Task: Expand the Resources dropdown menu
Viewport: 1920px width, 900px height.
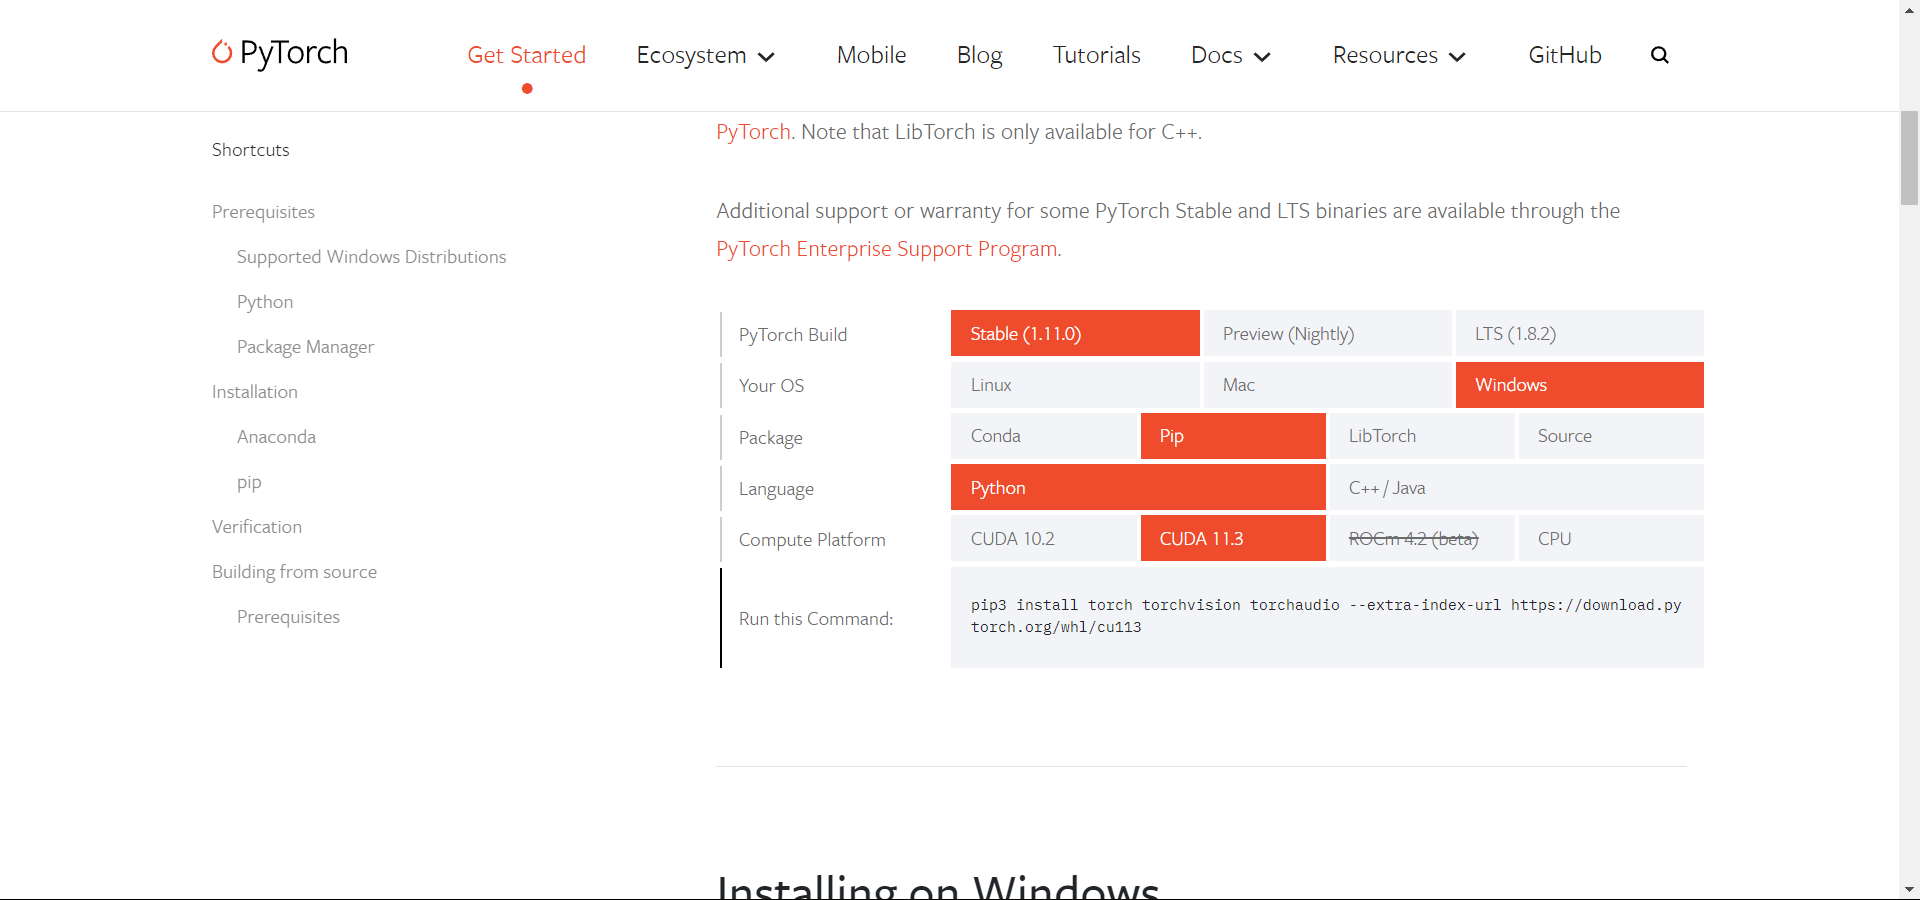Action: click(x=1400, y=55)
